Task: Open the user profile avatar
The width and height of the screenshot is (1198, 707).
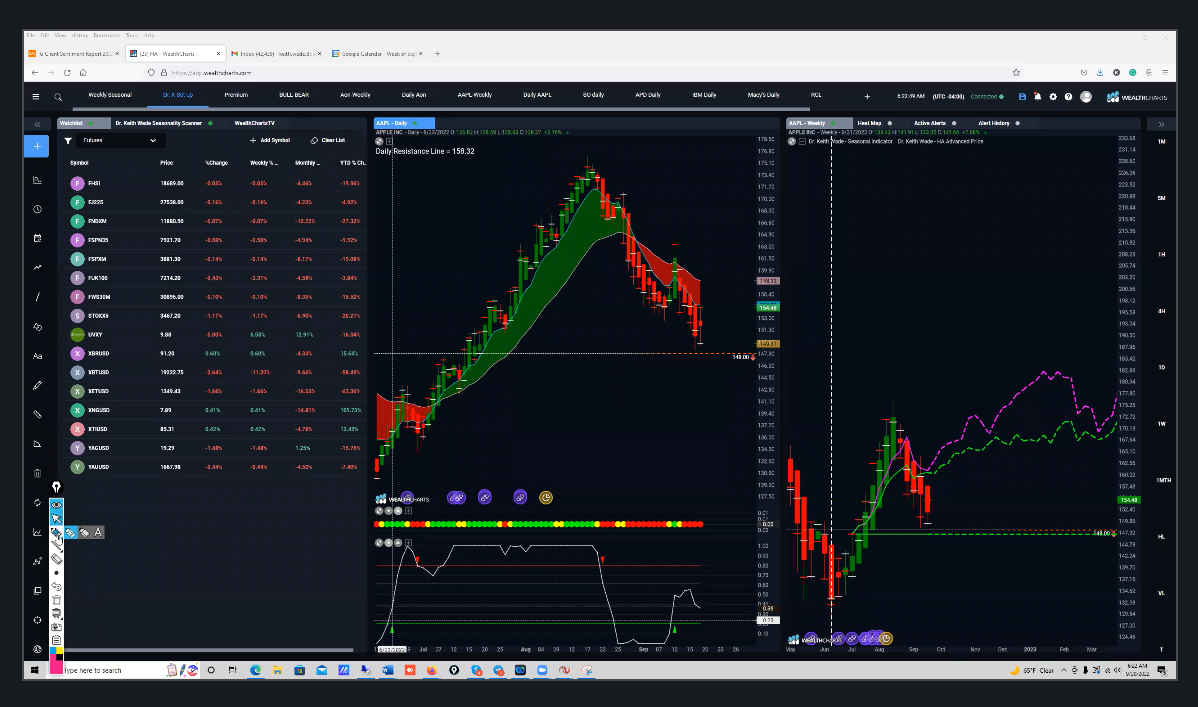Action: [x=1086, y=96]
